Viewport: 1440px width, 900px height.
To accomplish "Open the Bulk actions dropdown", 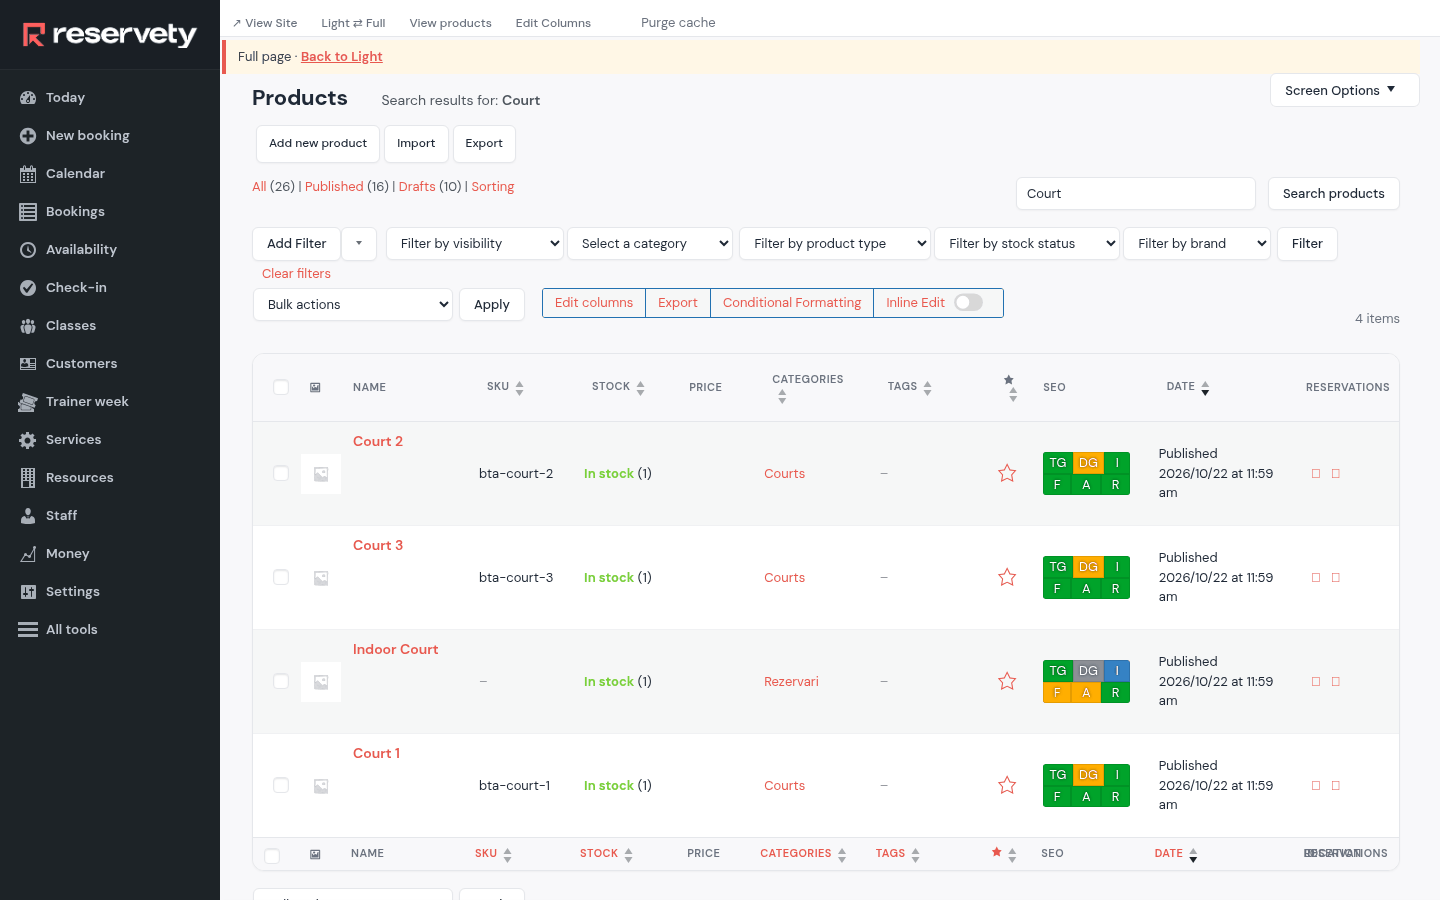I will tap(353, 305).
